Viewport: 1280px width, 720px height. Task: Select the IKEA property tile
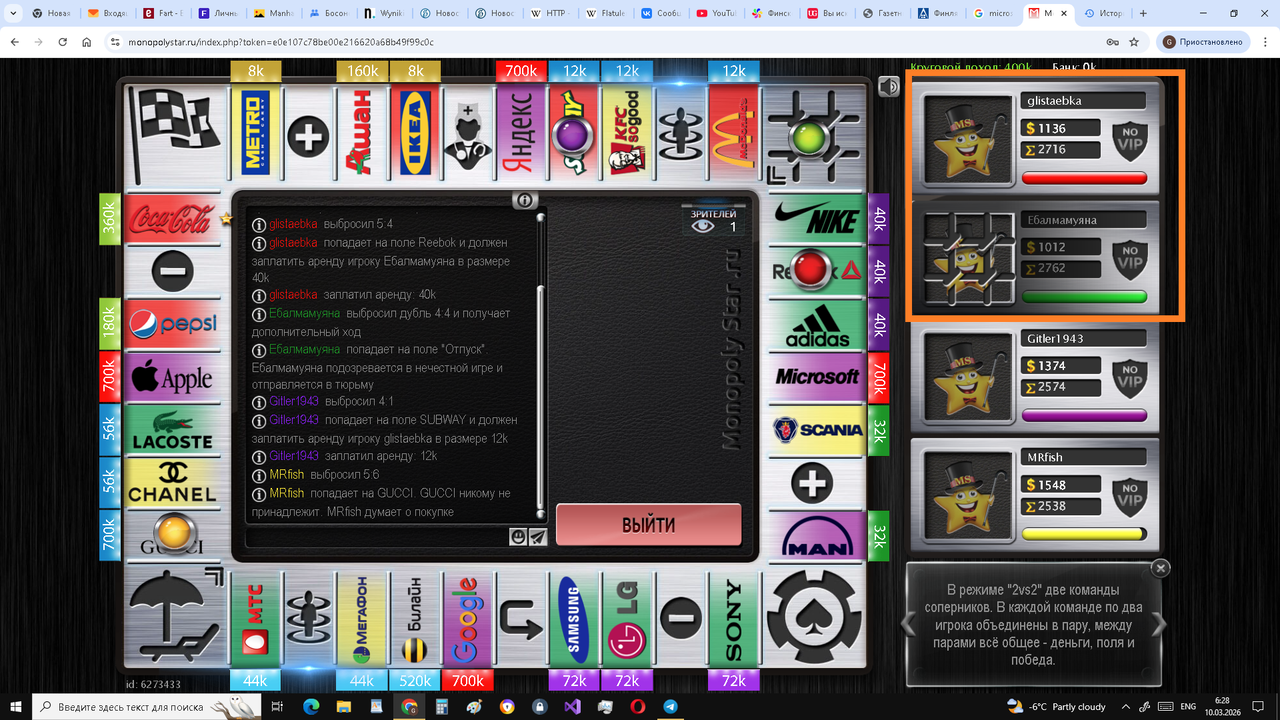(415, 135)
